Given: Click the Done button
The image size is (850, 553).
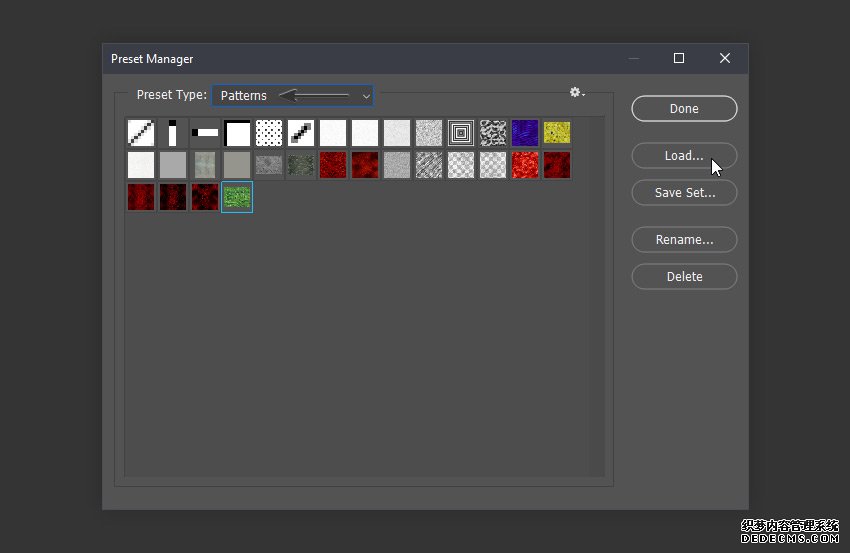Looking at the screenshot, I should coord(684,108).
